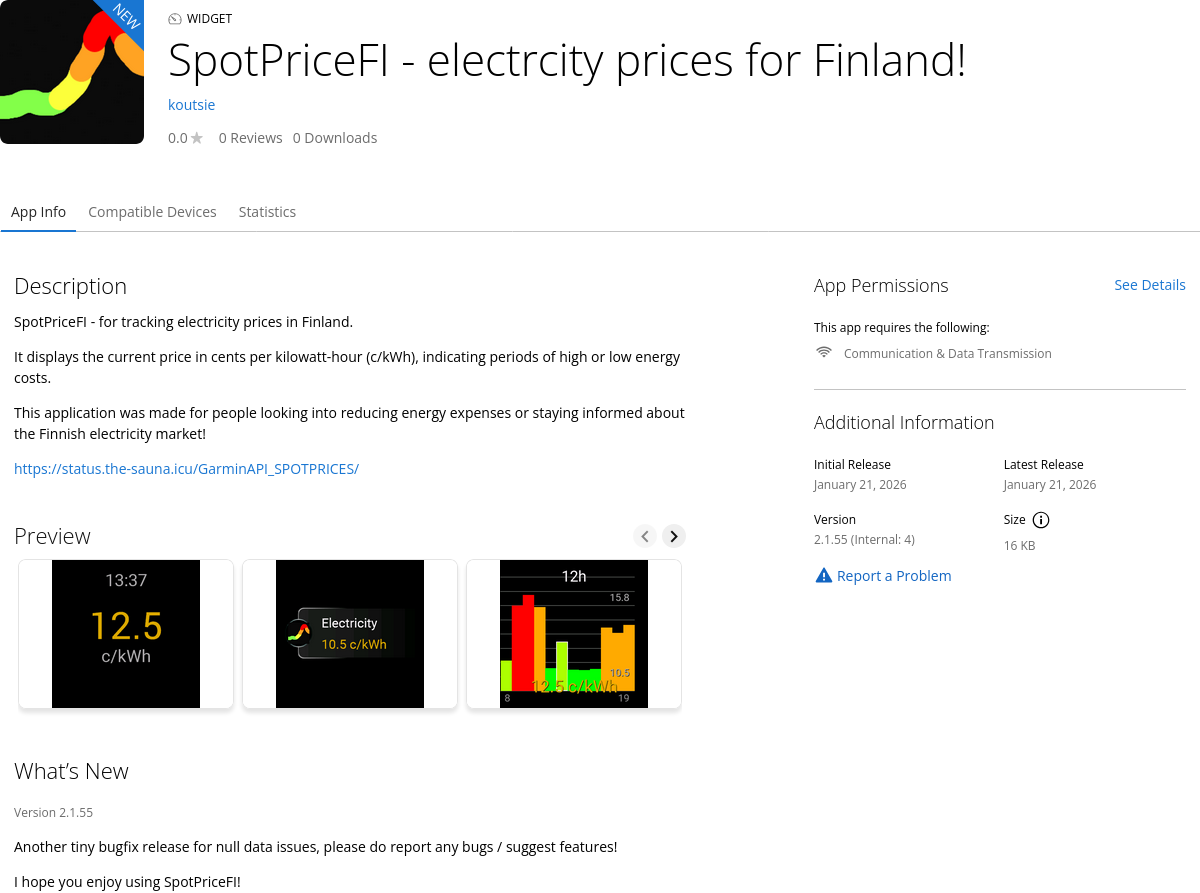Image resolution: width=1200 pixels, height=893 pixels.
Task: Click the Report a Problem link
Action: (894, 576)
